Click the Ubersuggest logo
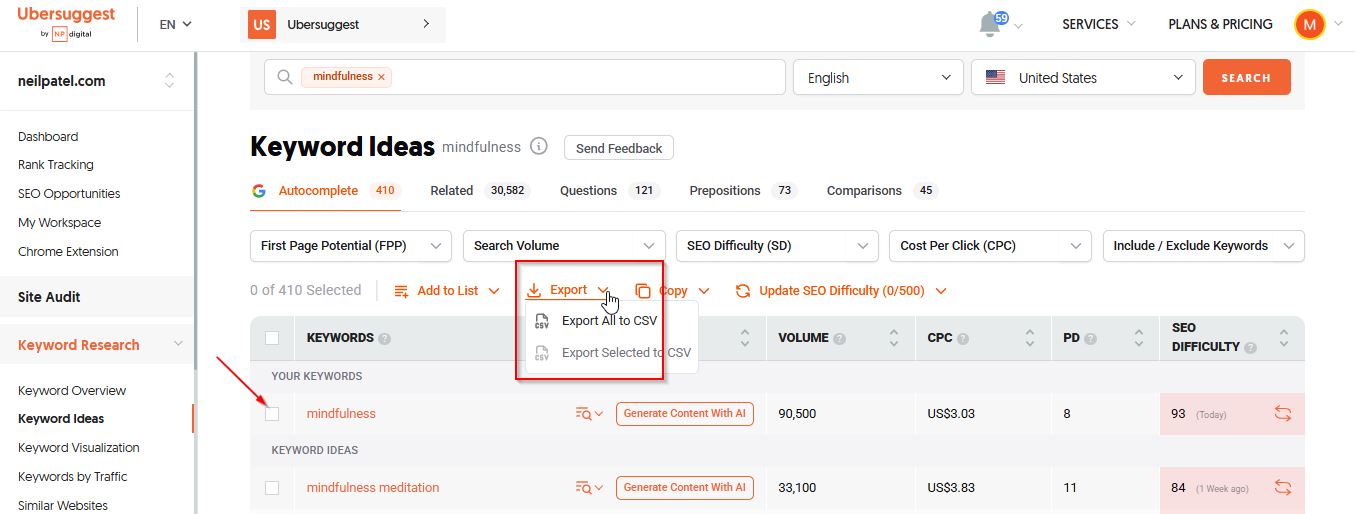 [x=66, y=23]
